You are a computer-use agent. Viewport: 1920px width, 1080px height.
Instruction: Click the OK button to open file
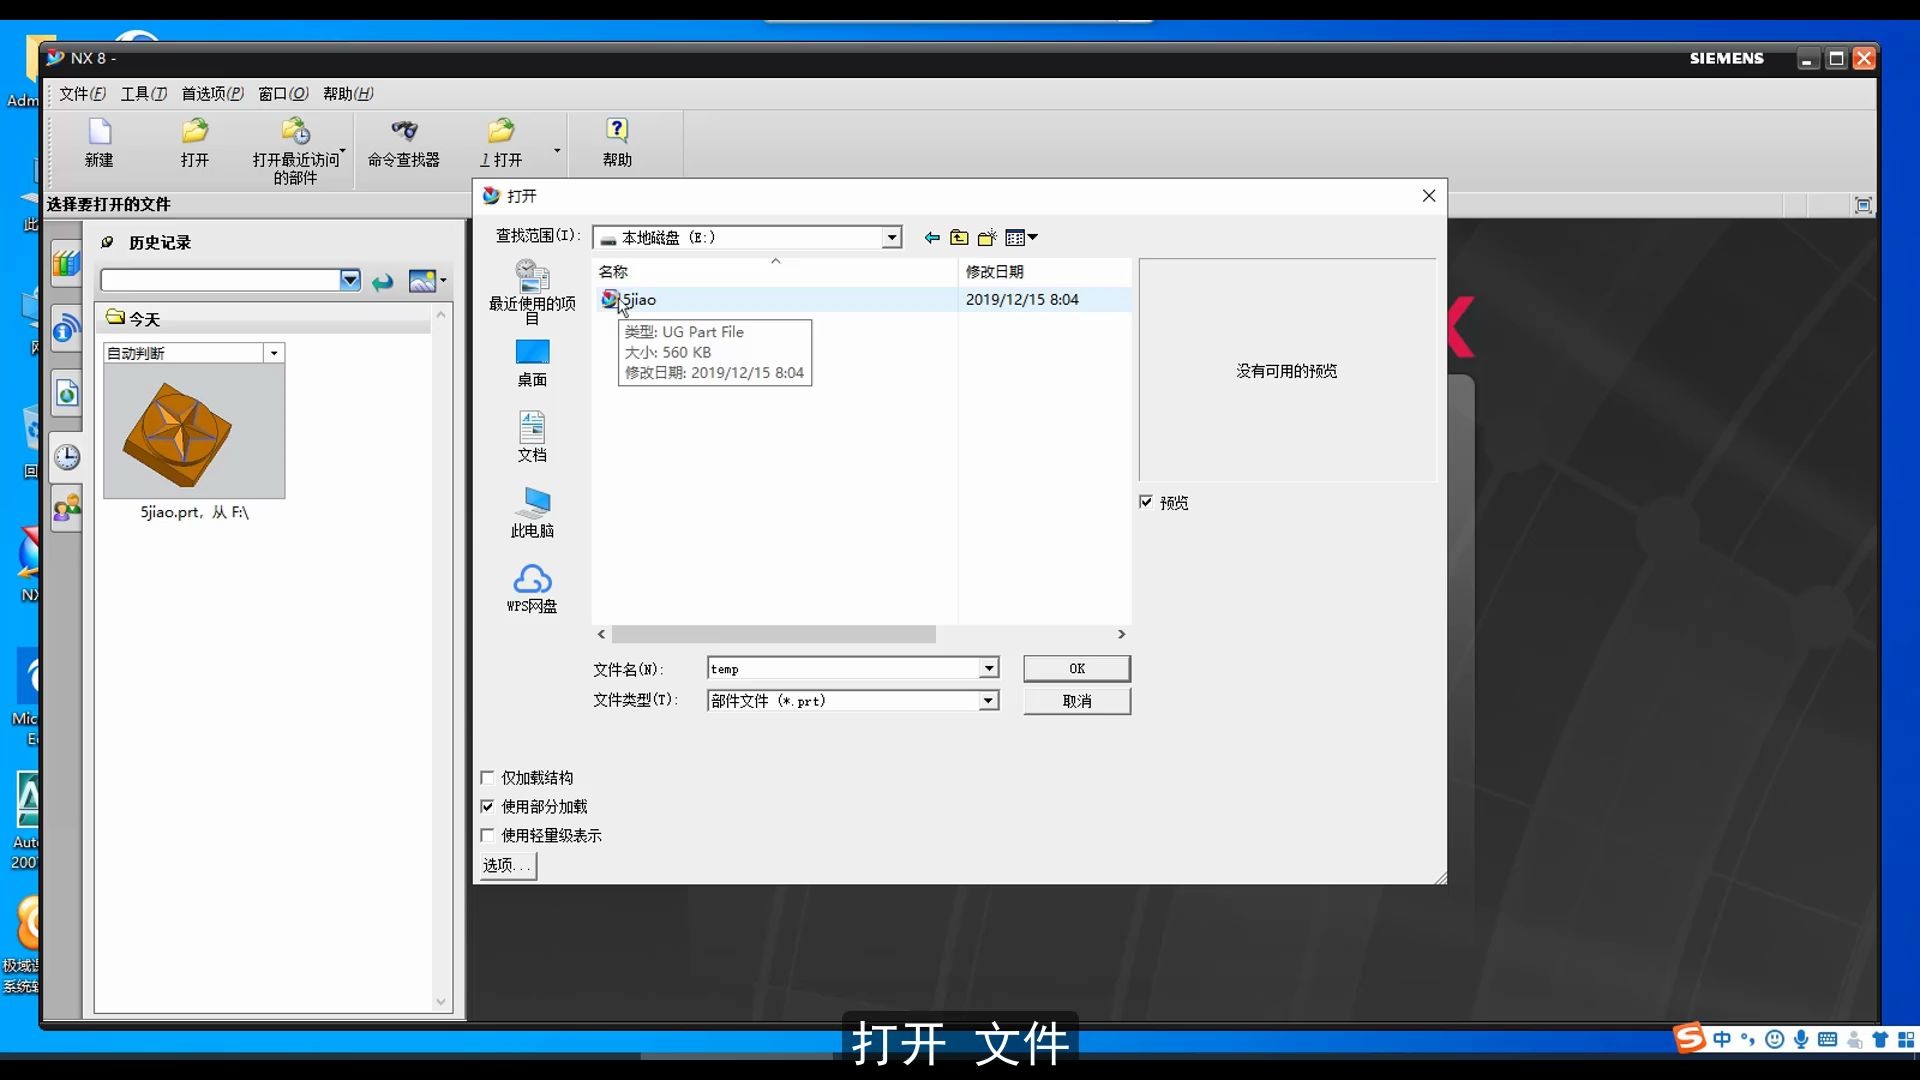click(x=1076, y=668)
